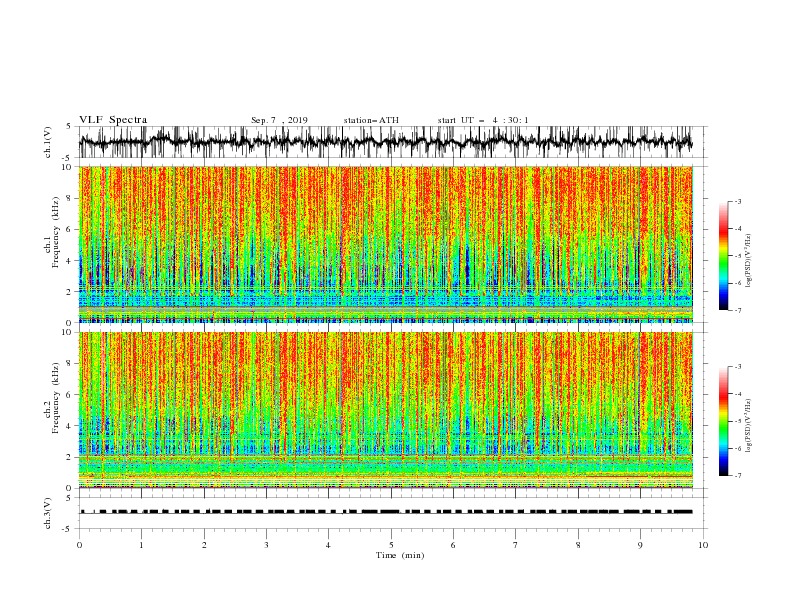Click the "7" tick on the Time axis
792x612 pixels.
coord(516,545)
